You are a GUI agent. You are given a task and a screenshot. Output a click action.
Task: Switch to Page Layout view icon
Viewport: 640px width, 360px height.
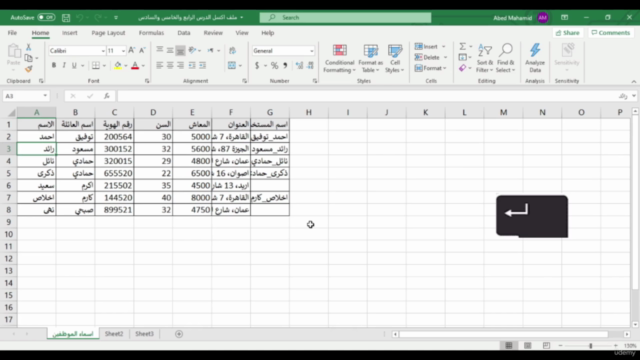point(527,346)
